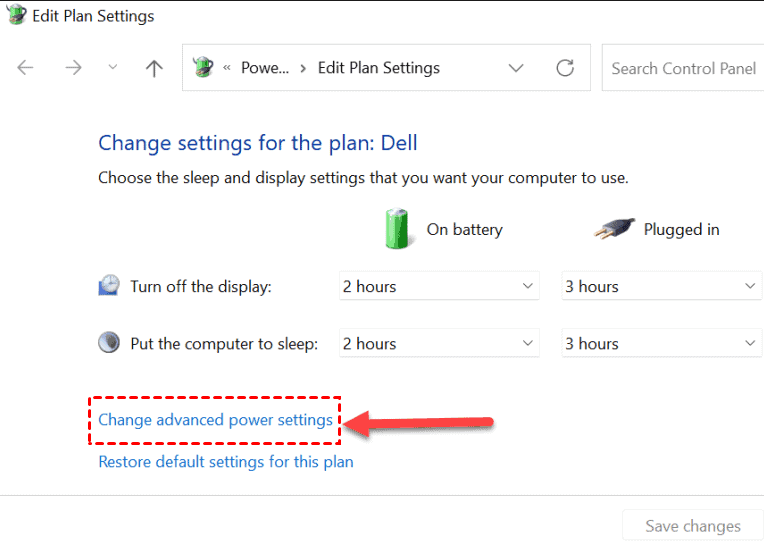
Task: Select the Edit Plan Settings breadcrumb
Action: [x=378, y=68]
